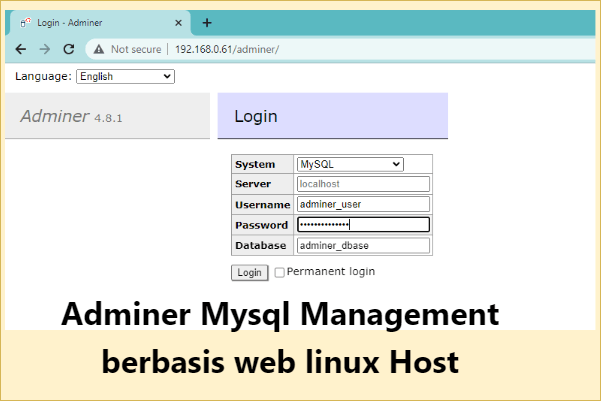Click the 'Not secure' text in address bar
The height and width of the screenshot is (401, 601).
tap(136, 49)
